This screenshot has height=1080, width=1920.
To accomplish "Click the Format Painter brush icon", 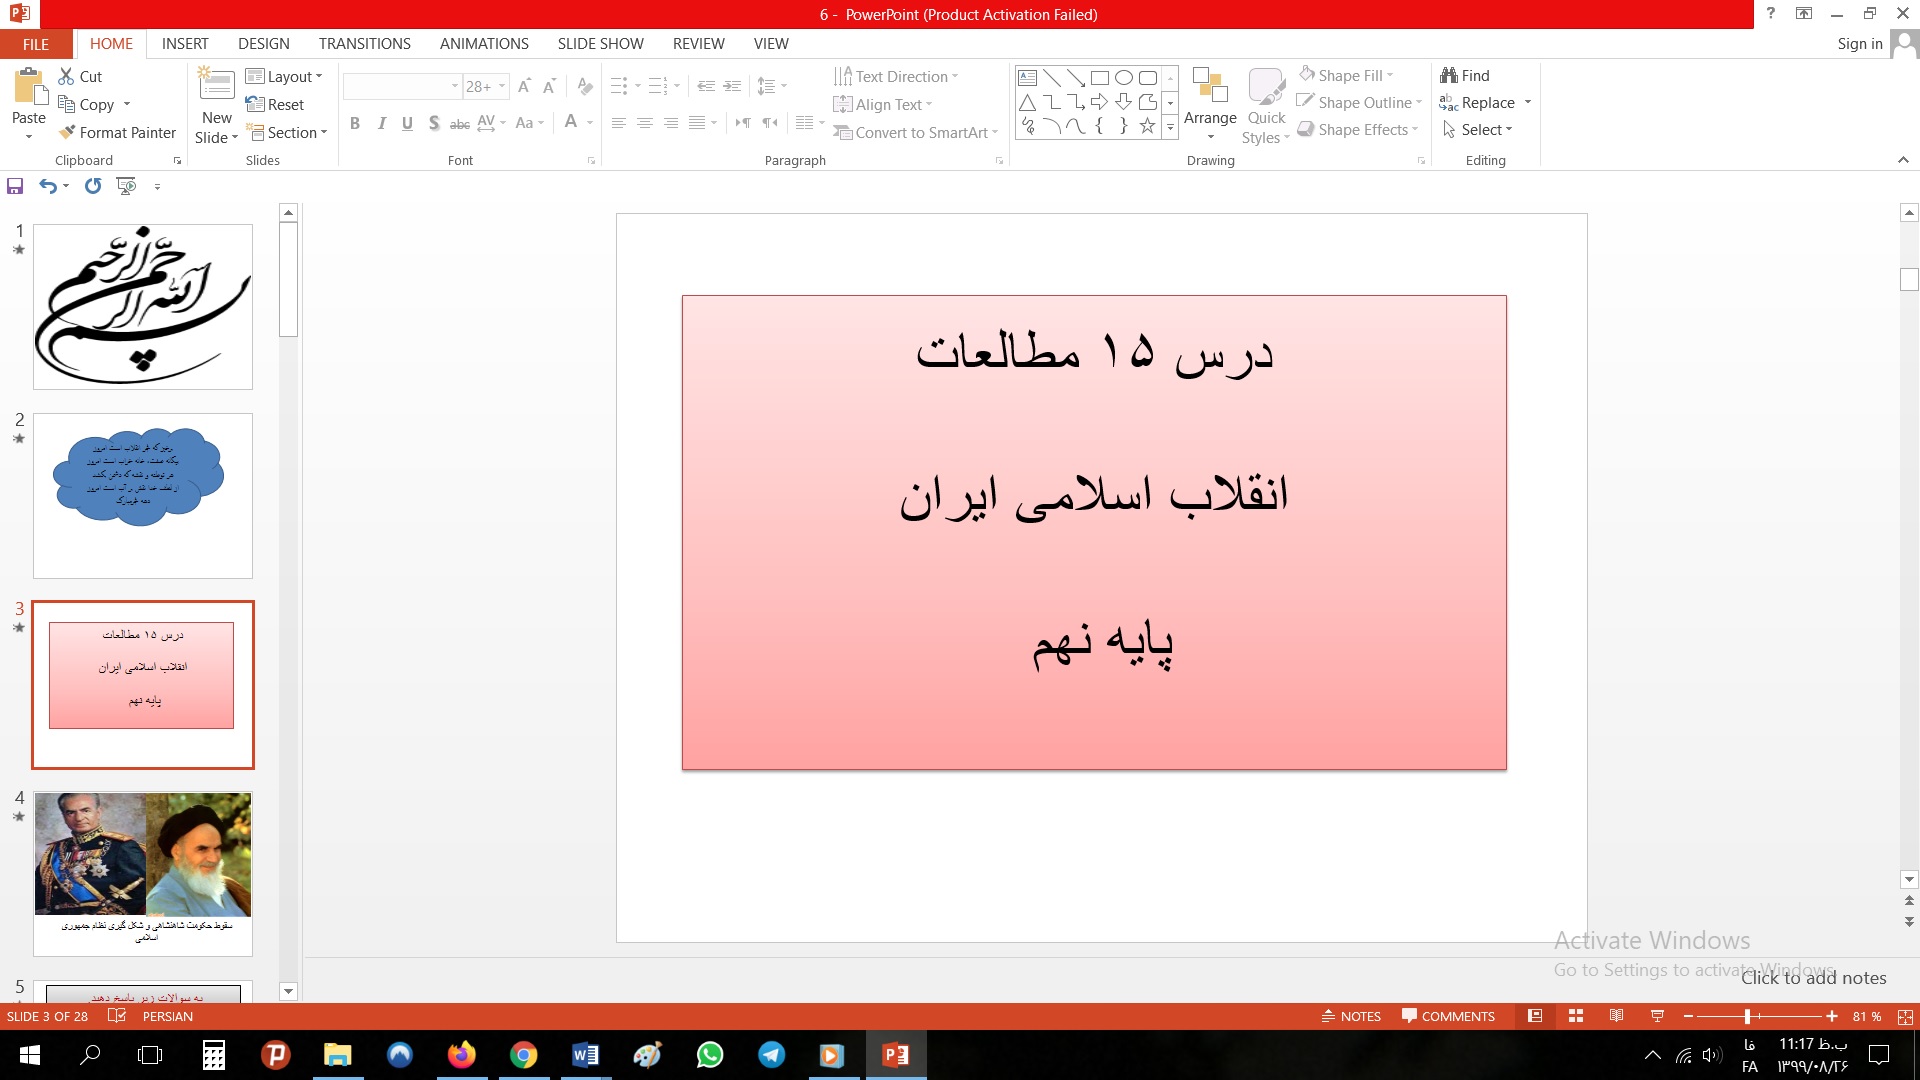I will pyautogui.click(x=67, y=132).
